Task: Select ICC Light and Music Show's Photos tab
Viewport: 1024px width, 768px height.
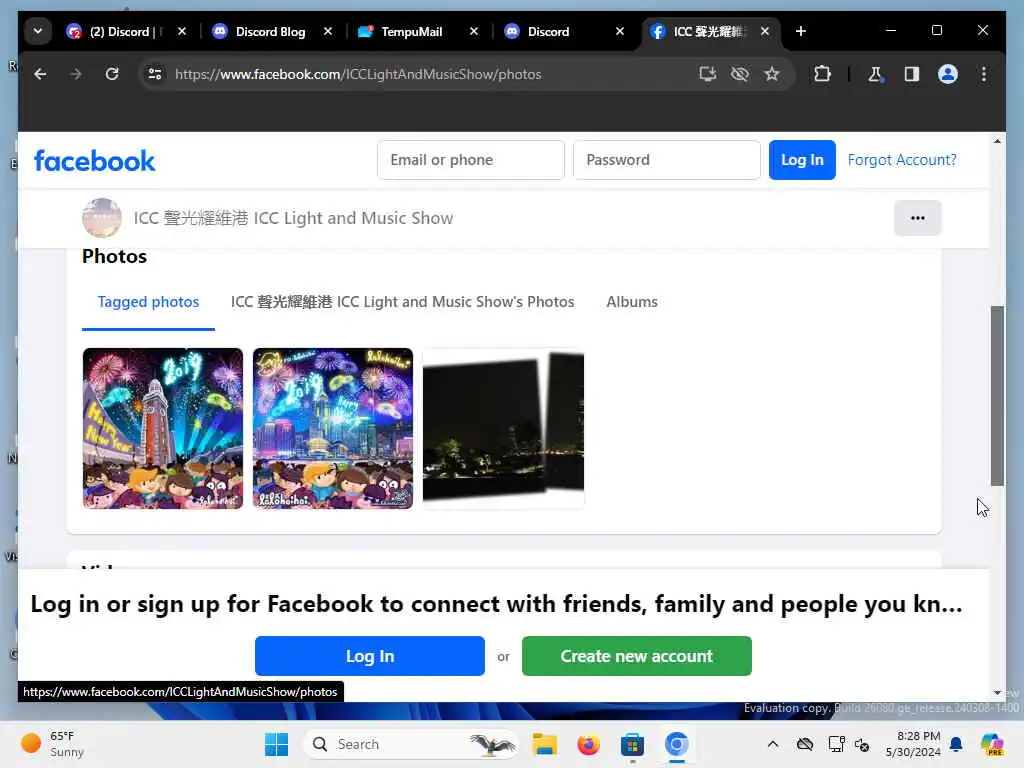Action: (402, 302)
